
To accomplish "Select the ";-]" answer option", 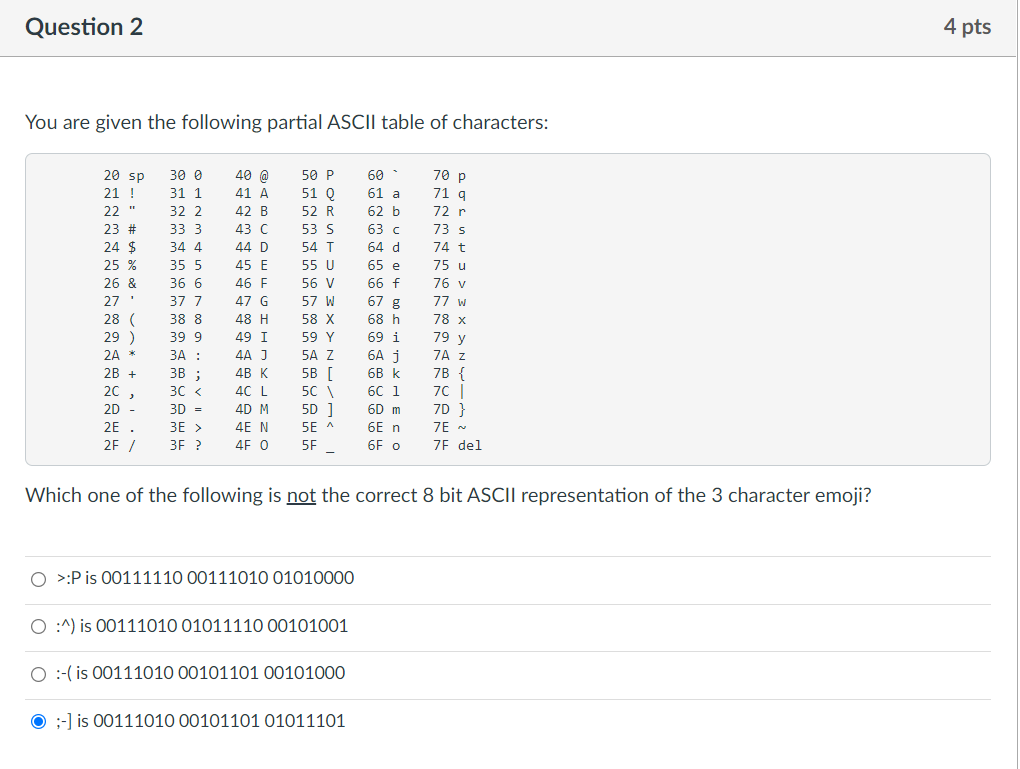I will pos(37,720).
